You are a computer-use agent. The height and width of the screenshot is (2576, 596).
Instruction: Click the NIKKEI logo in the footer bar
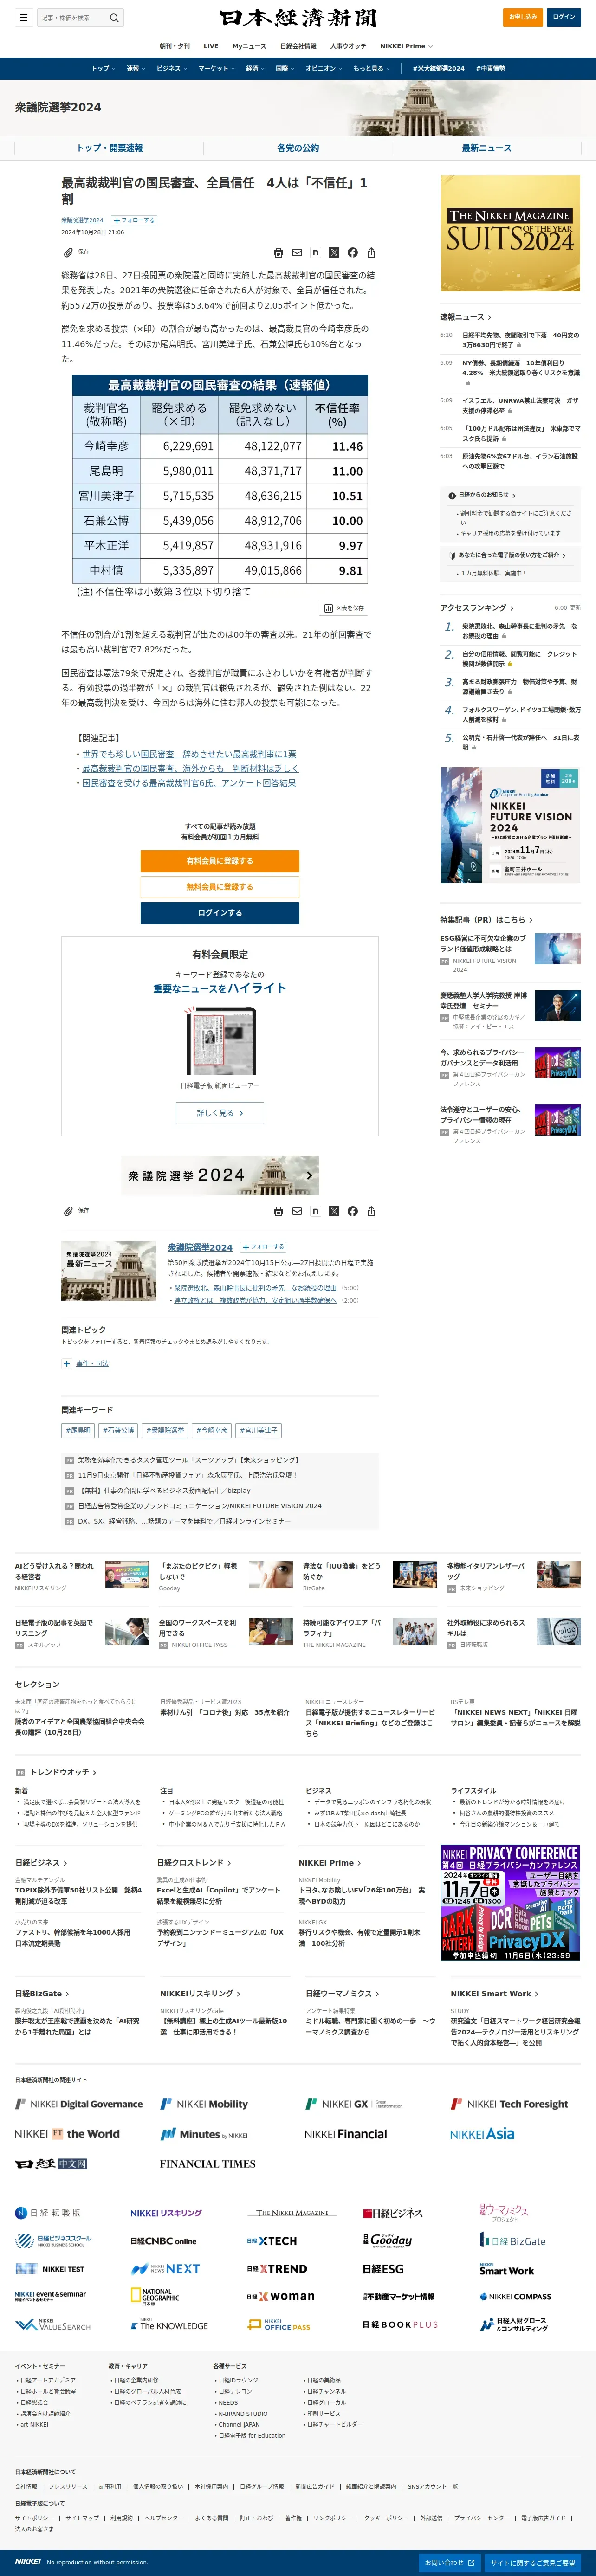[28, 2562]
